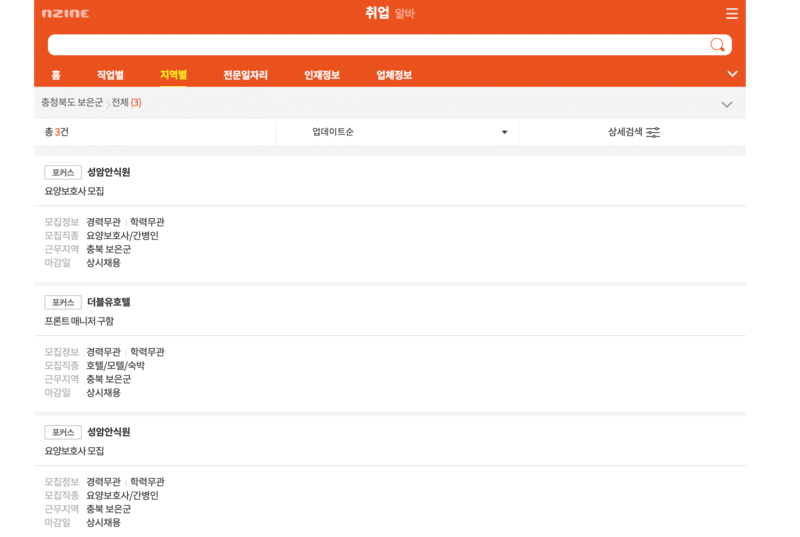Open 프론트 매니저 구함 job title
The image size is (800, 537).
[79, 321]
